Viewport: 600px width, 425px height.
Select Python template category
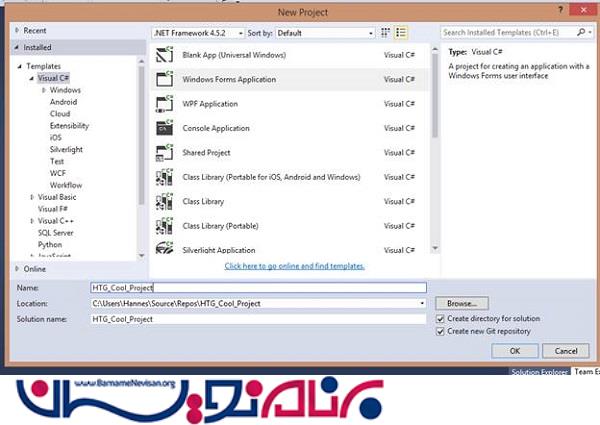point(50,244)
